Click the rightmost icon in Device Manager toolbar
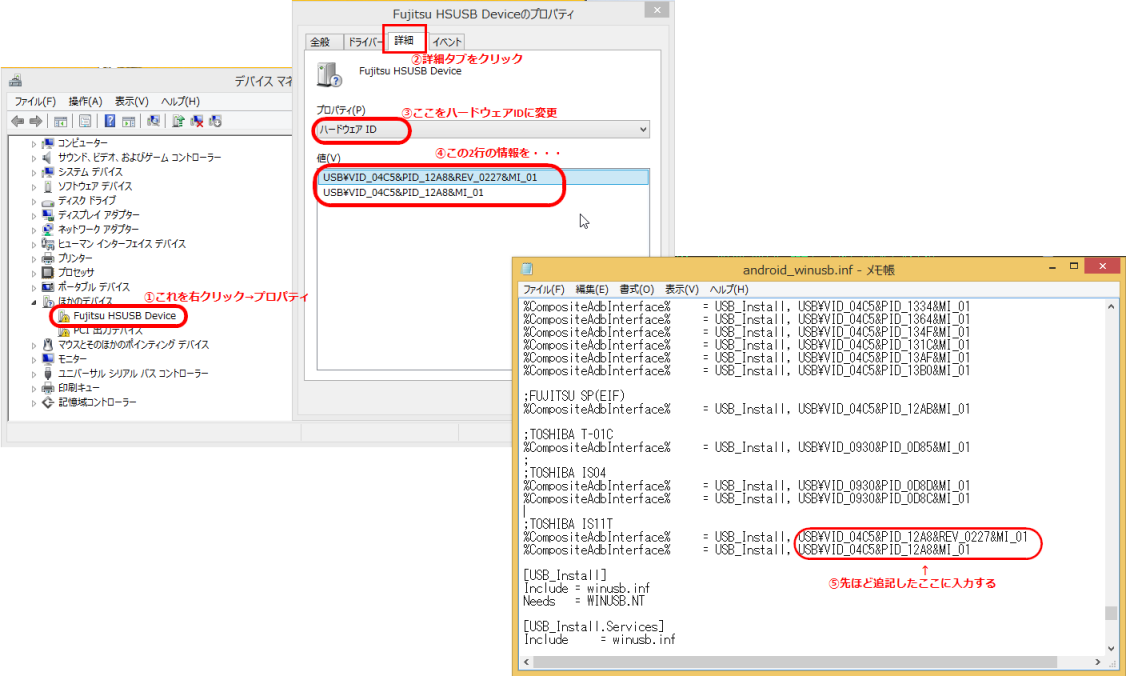Image resolution: width=1126 pixels, height=676 pixels. coord(215,121)
